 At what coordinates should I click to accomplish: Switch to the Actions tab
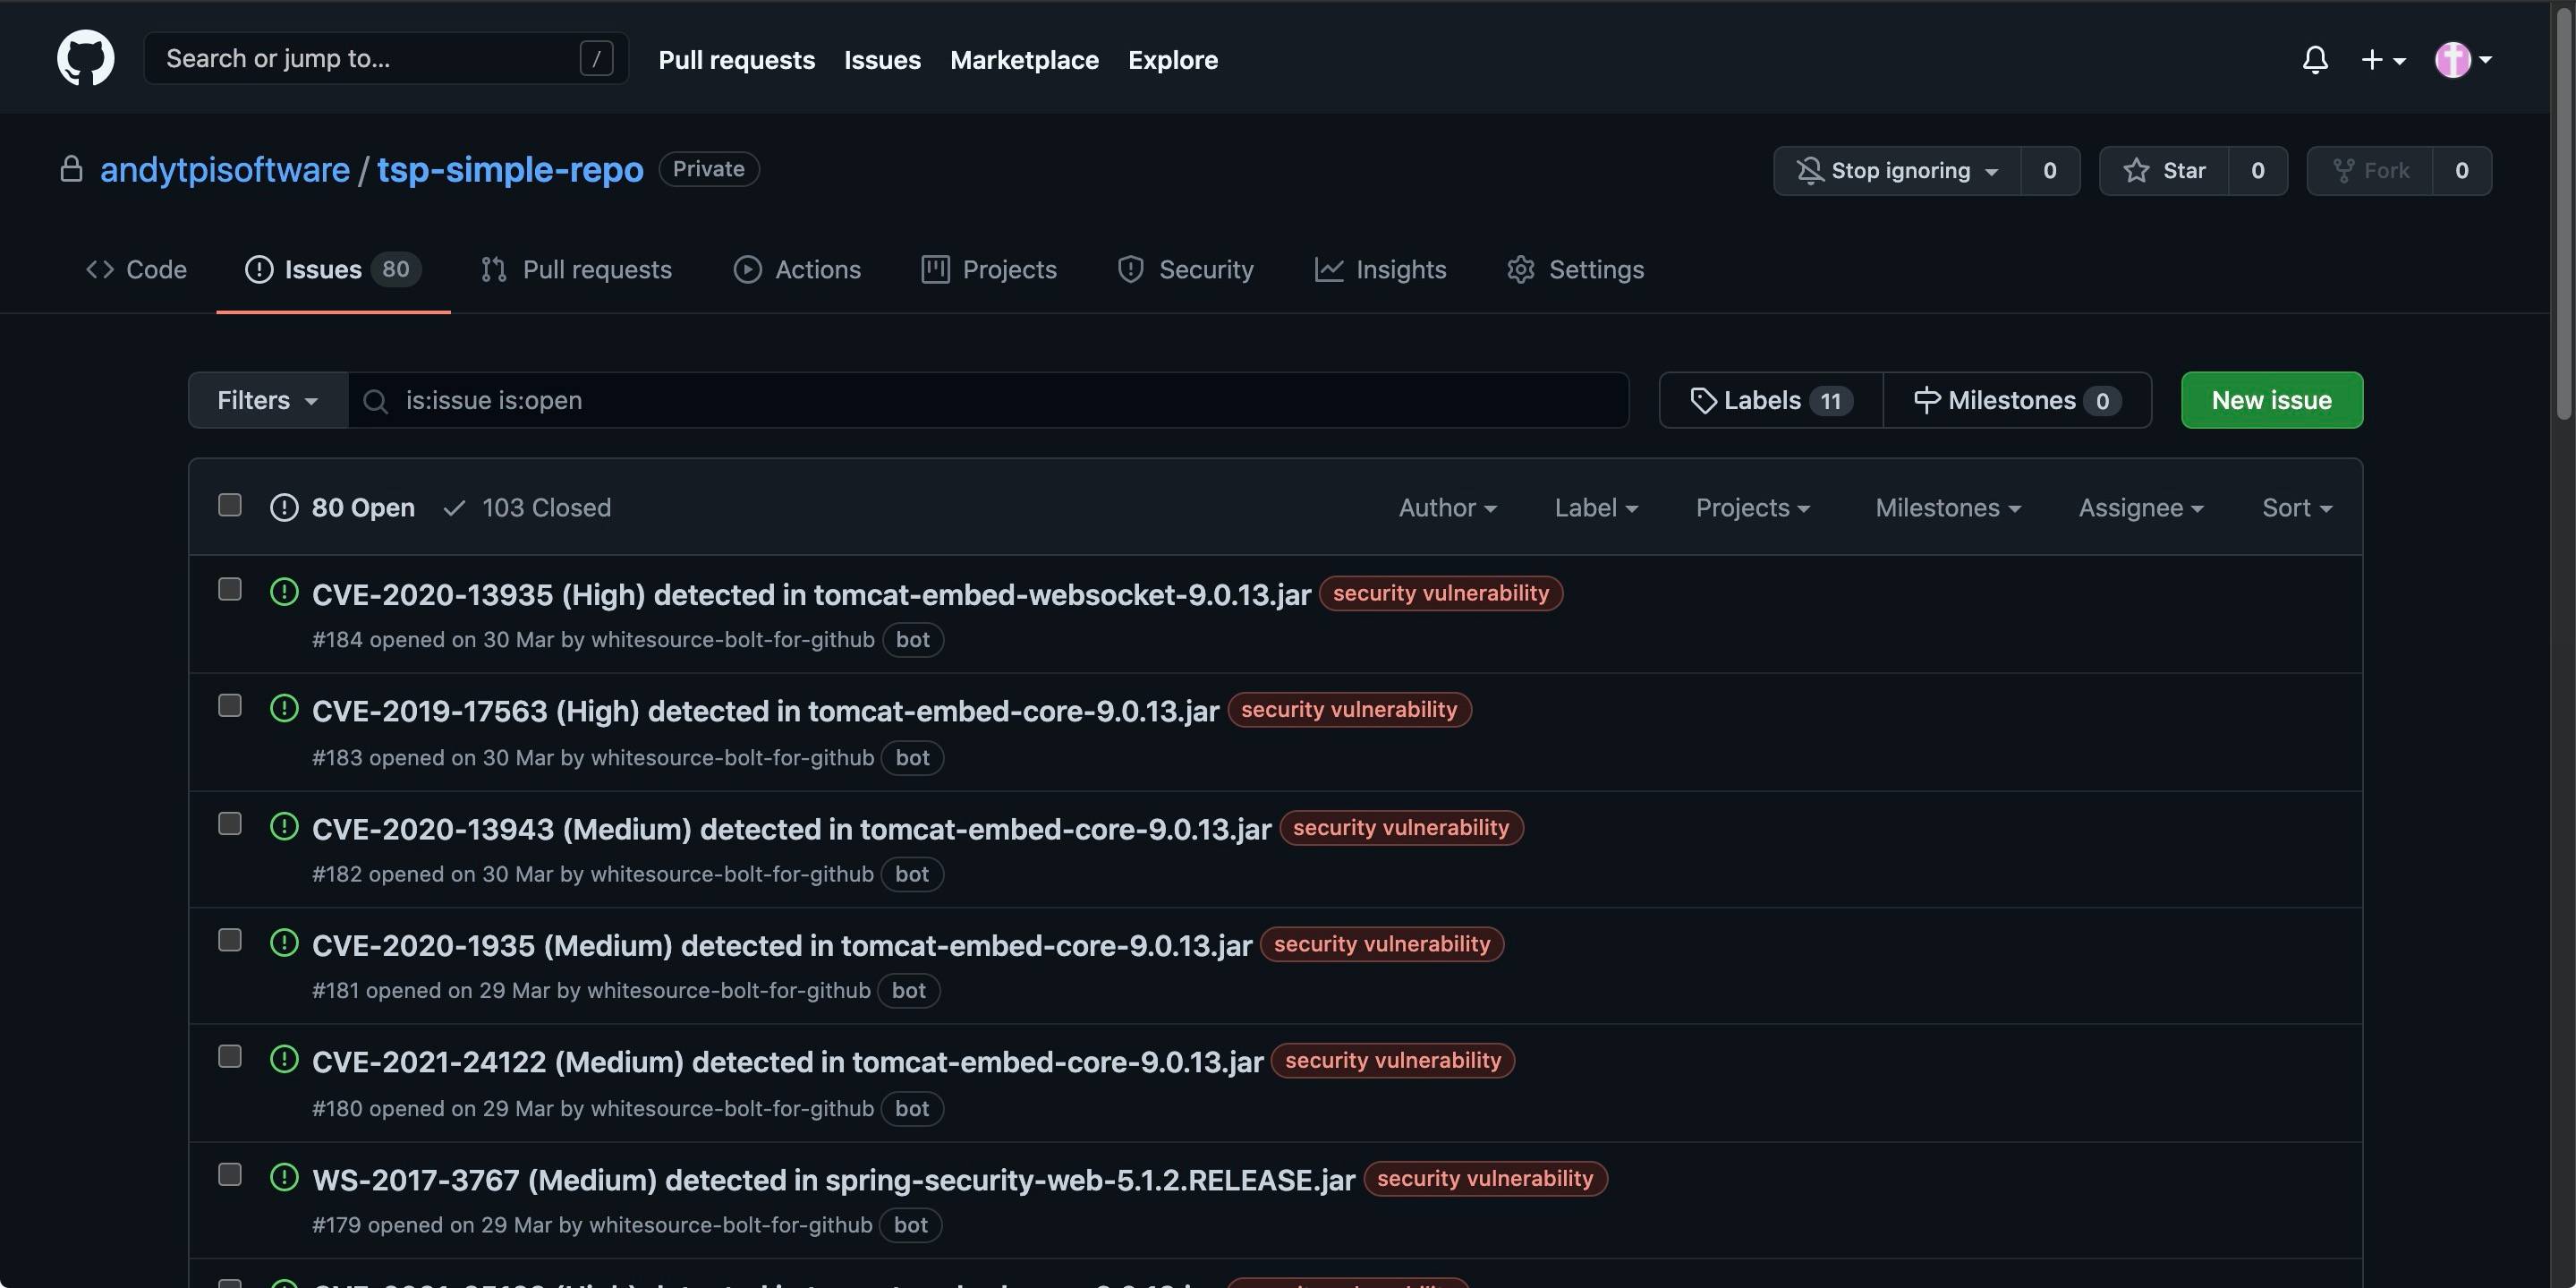tap(797, 269)
